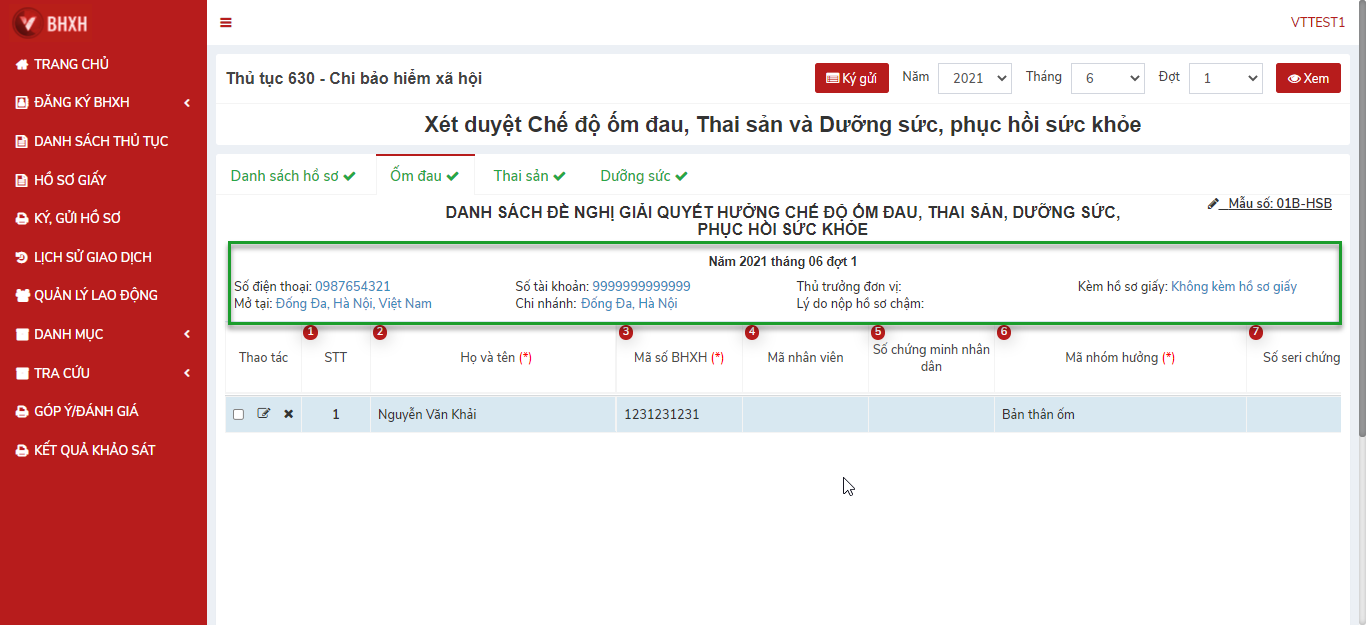Click the Số chứng minh nhân dân header

[931, 358]
